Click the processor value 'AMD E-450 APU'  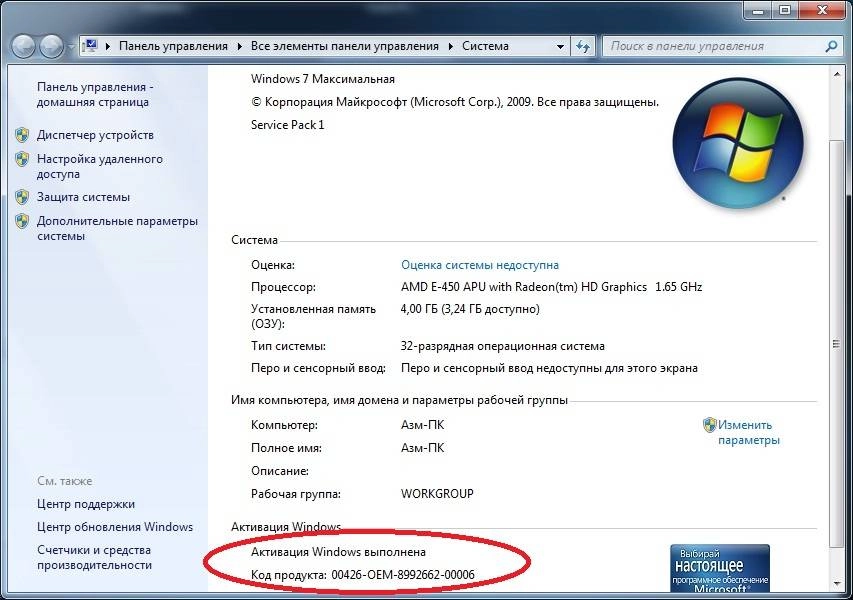click(x=552, y=287)
